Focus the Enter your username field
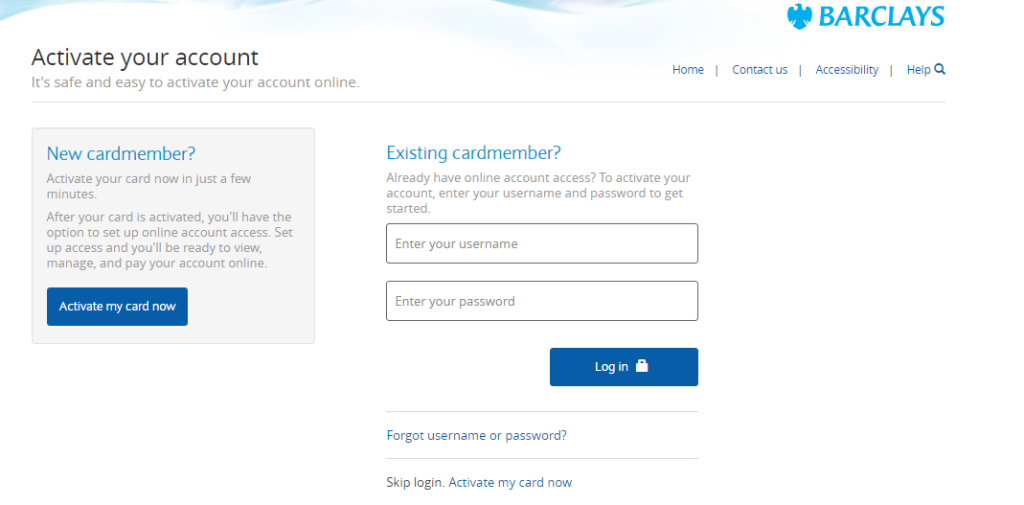1024x505 pixels. pos(541,244)
